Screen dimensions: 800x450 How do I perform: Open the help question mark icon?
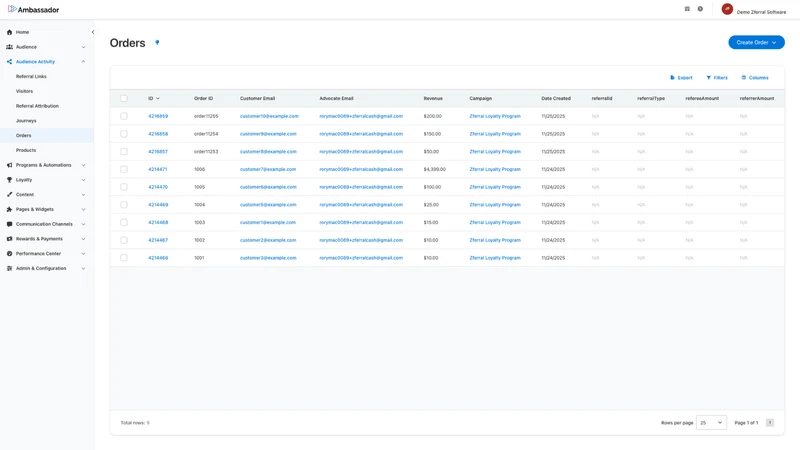701,9
